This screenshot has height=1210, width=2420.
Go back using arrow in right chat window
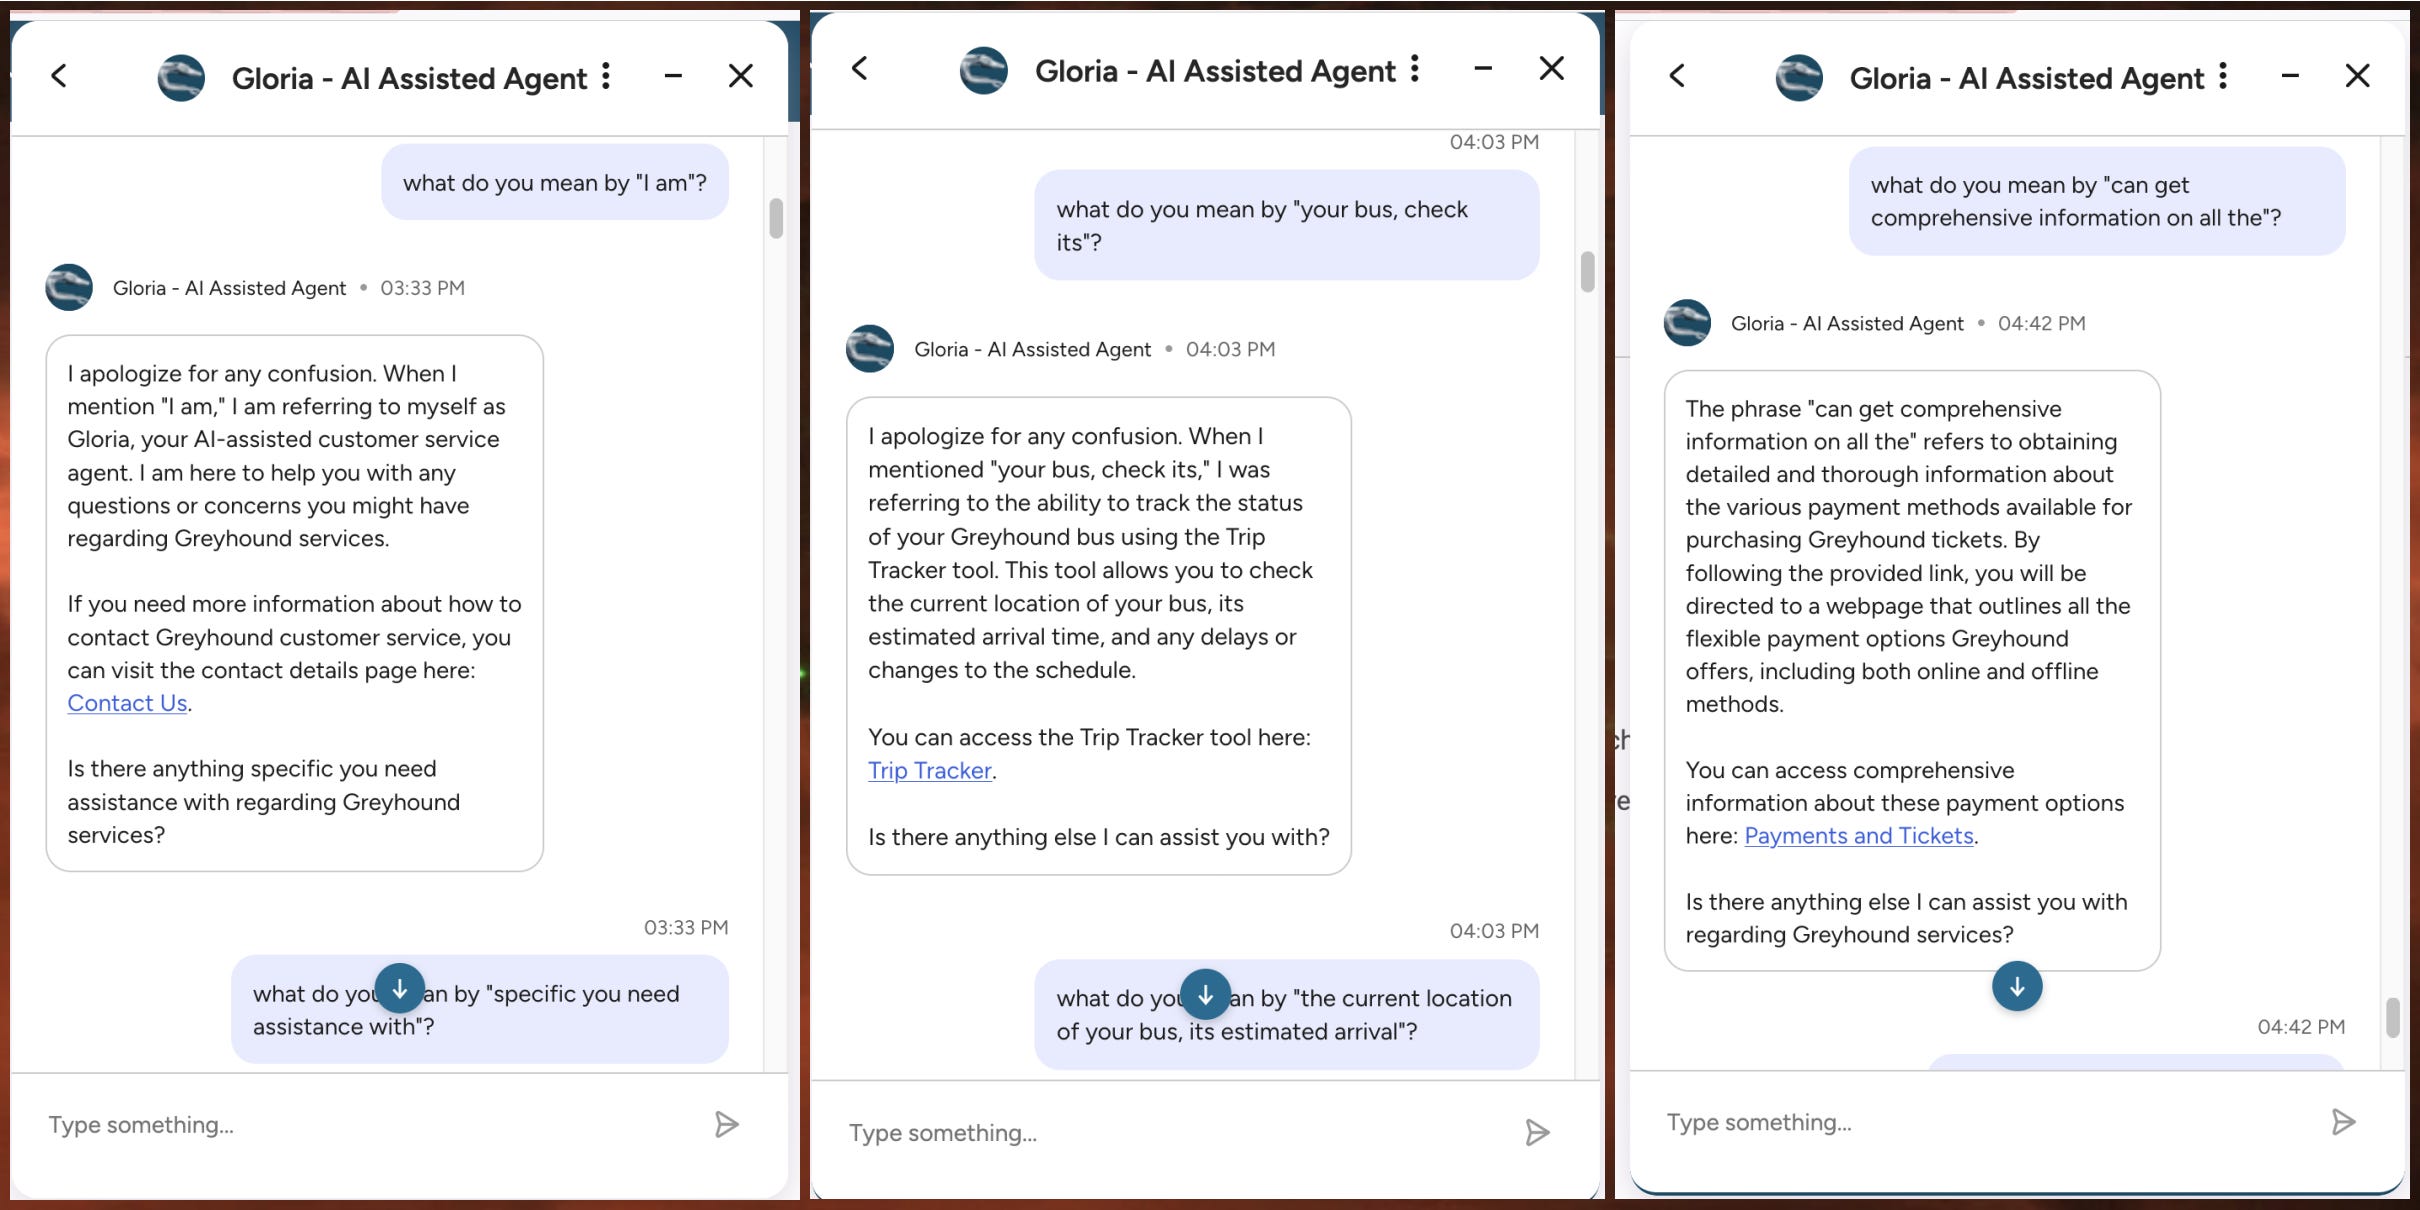pos(1677,76)
